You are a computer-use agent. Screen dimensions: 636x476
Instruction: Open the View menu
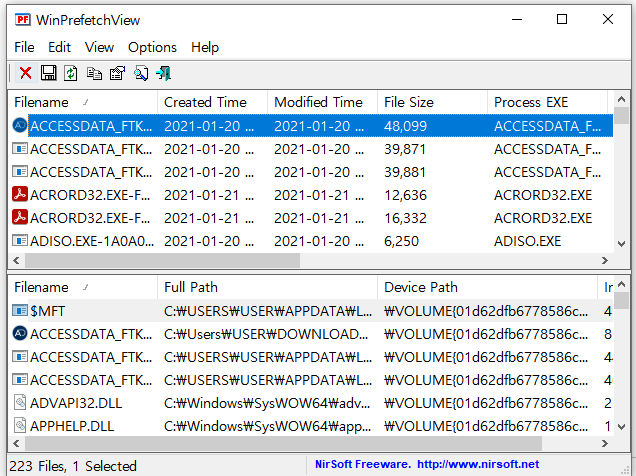tap(99, 47)
